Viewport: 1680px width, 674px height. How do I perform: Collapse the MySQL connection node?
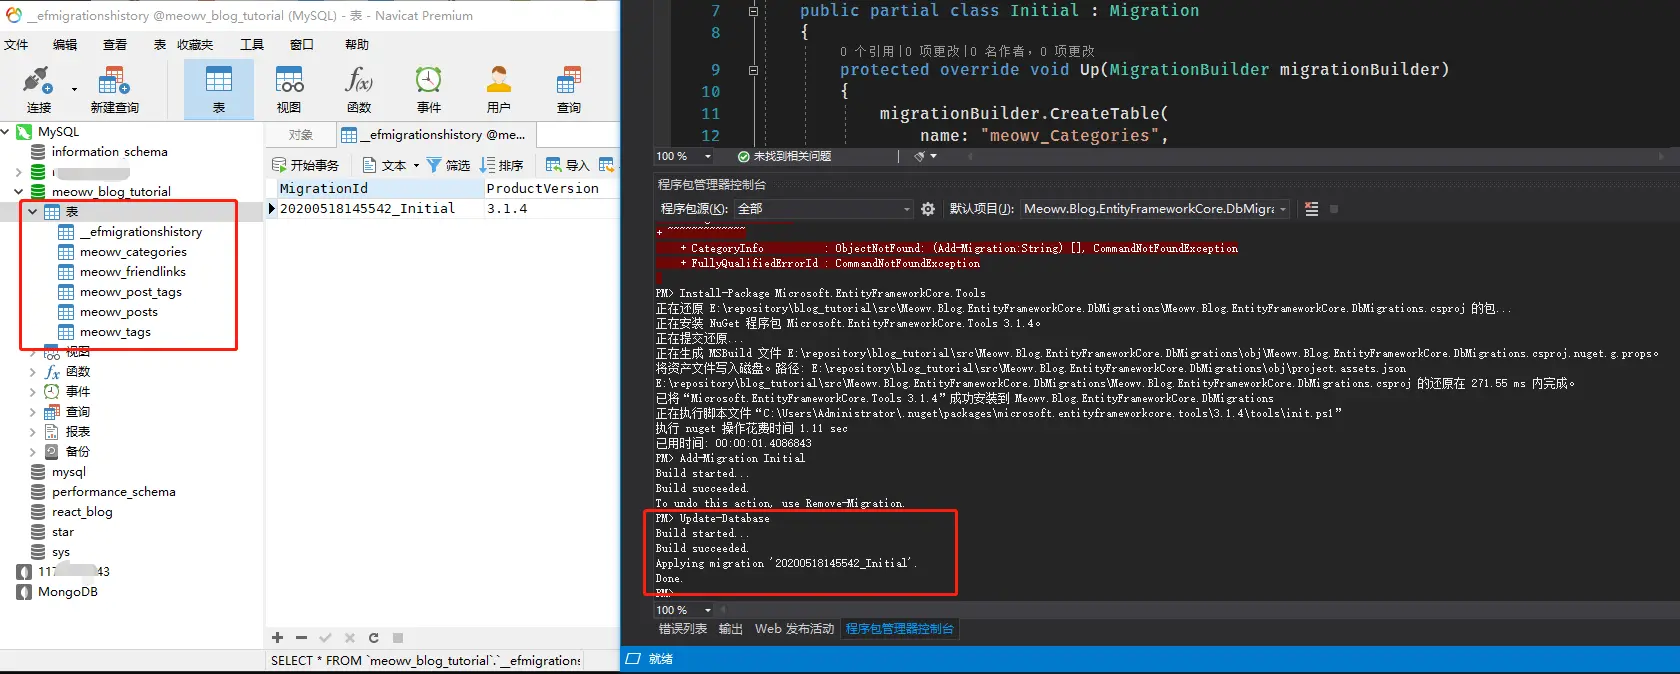6,132
